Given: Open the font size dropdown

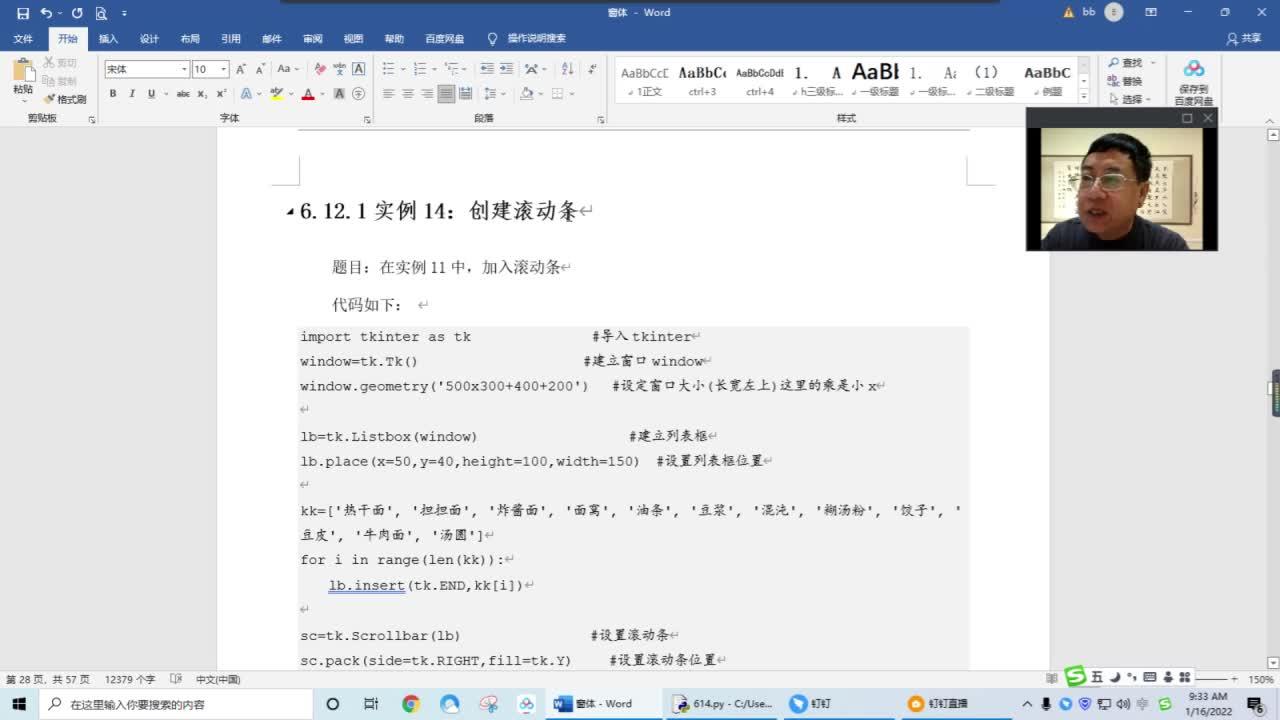Looking at the screenshot, I should [224, 69].
